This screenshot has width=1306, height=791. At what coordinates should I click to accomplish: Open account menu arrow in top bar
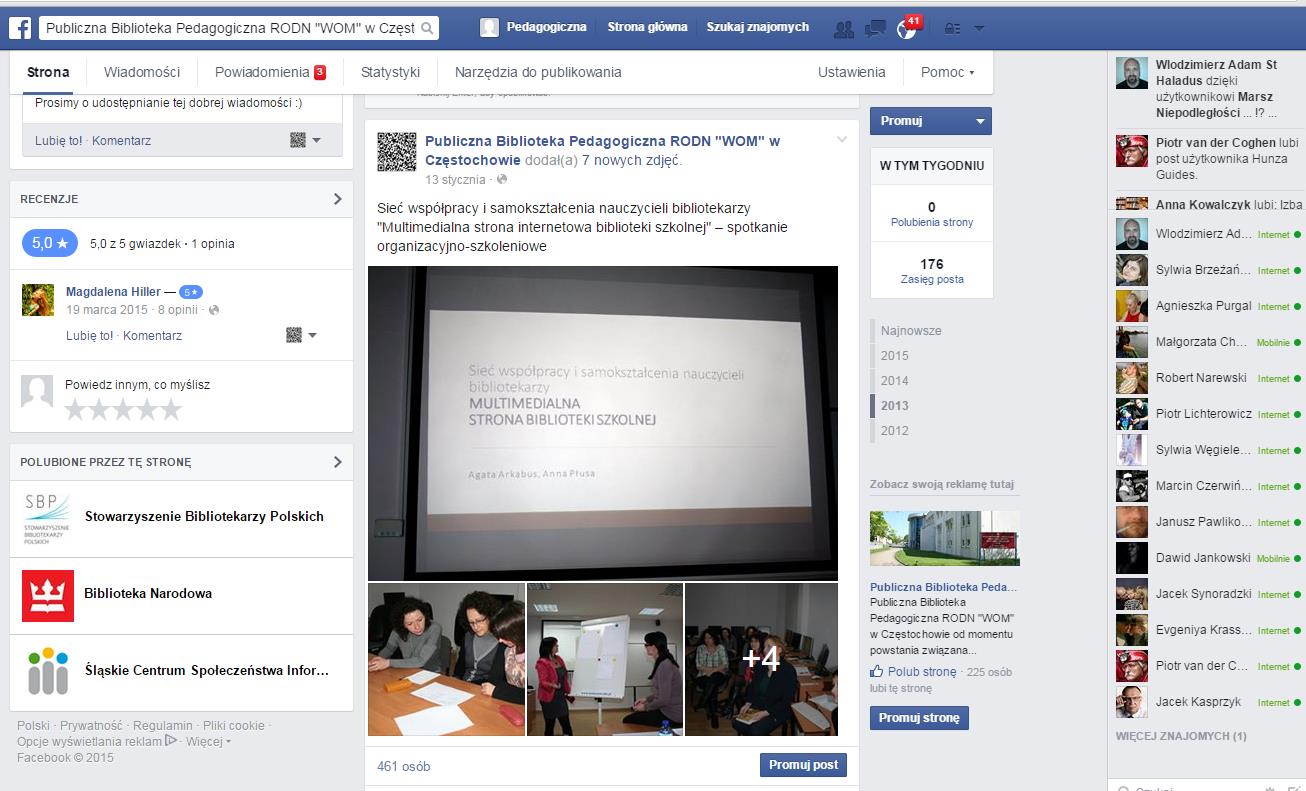pos(979,28)
